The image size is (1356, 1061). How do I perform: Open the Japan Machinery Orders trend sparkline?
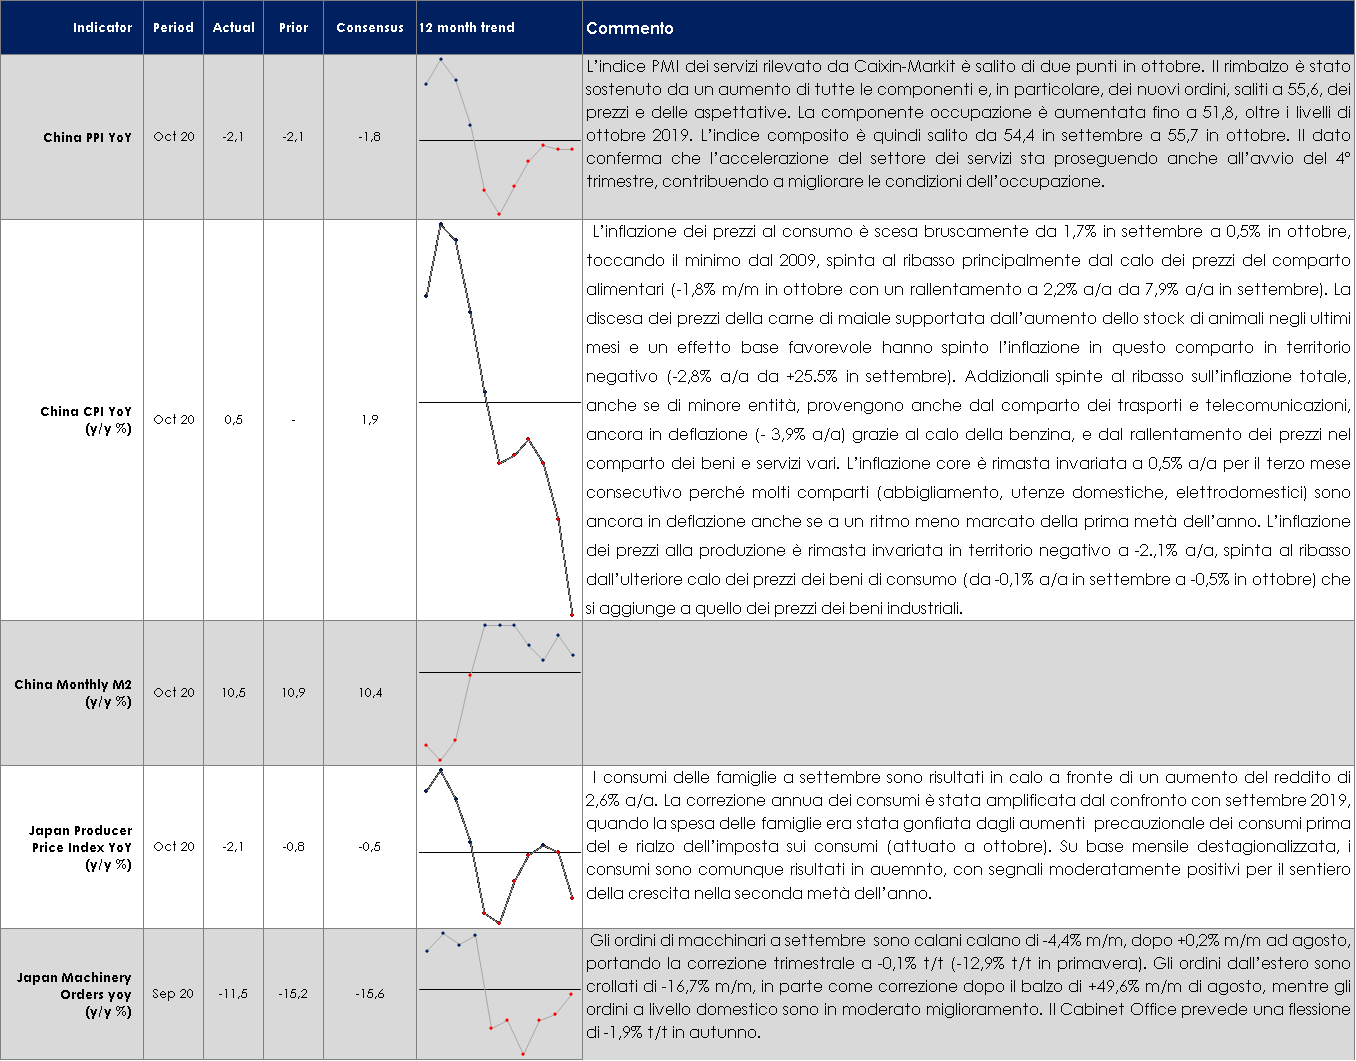[499, 994]
